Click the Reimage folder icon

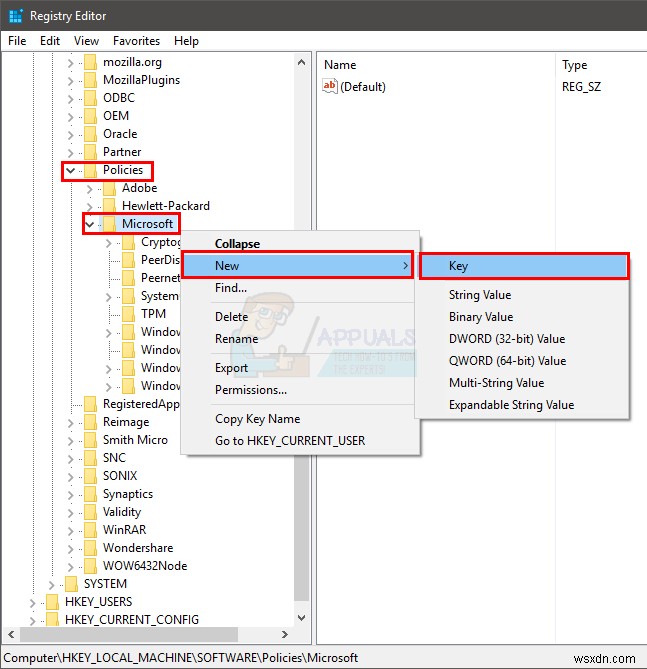pos(90,422)
